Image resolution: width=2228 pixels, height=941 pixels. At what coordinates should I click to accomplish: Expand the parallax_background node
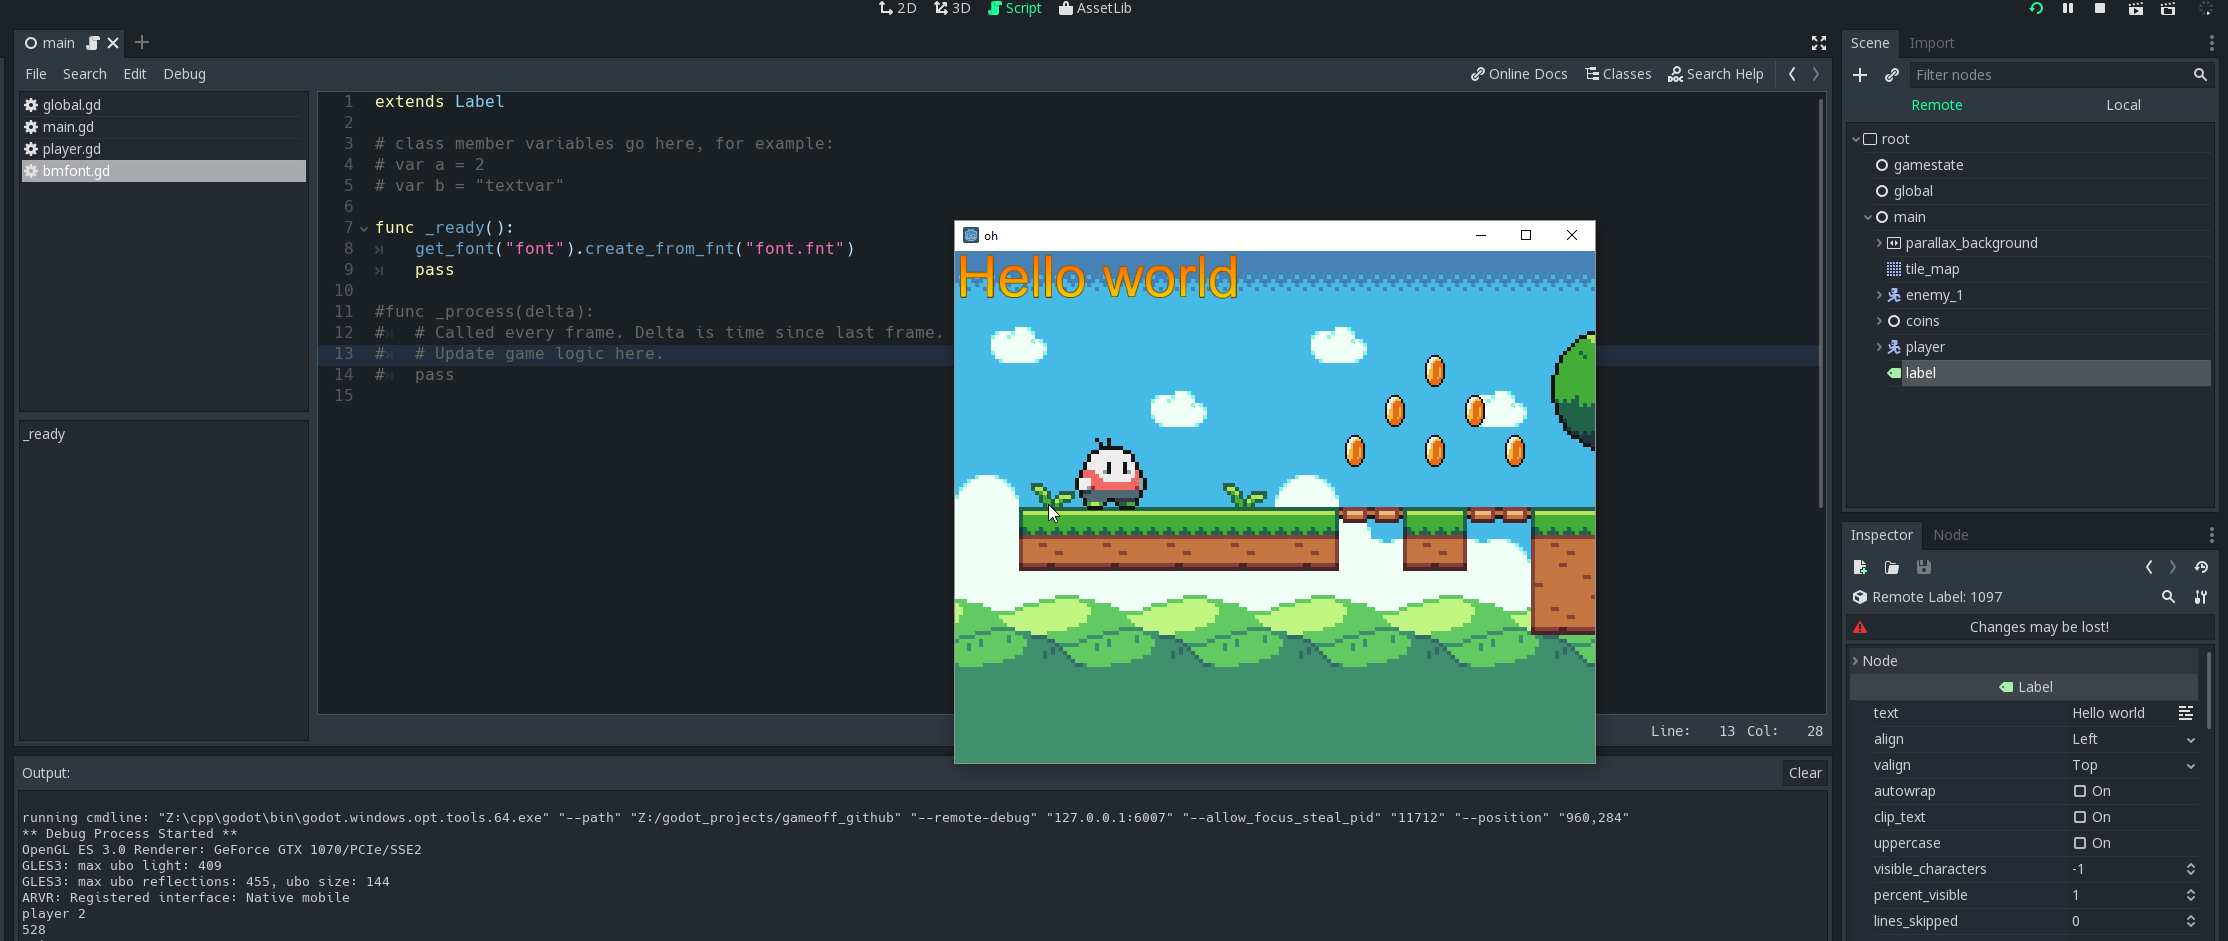(1879, 243)
